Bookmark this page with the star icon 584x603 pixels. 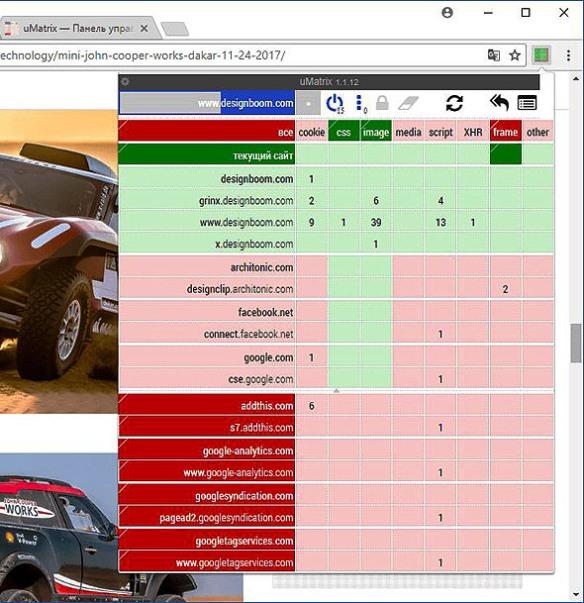click(x=515, y=55)
